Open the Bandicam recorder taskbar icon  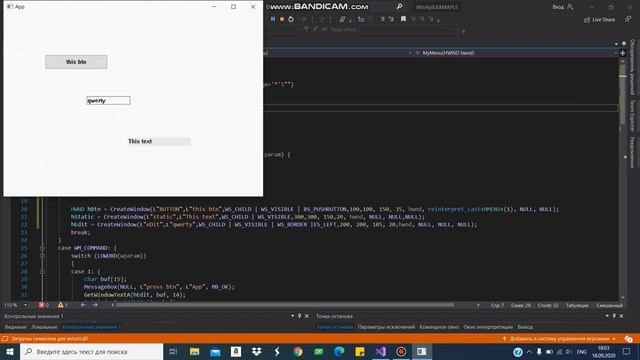(x=401, y=351)
